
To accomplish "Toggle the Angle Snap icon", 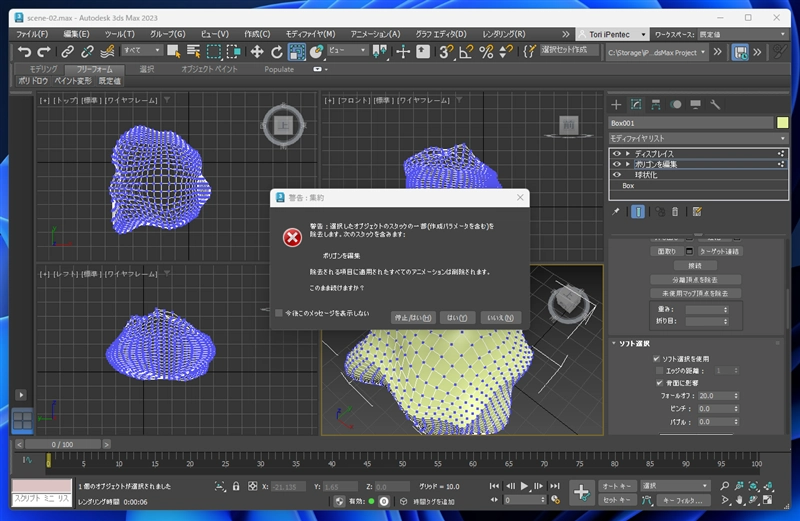I will click(466, 52).
